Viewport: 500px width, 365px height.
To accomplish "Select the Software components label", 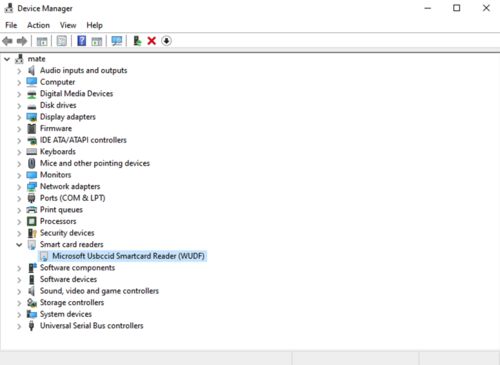I will pyautogui.click(x=77, y=268).
